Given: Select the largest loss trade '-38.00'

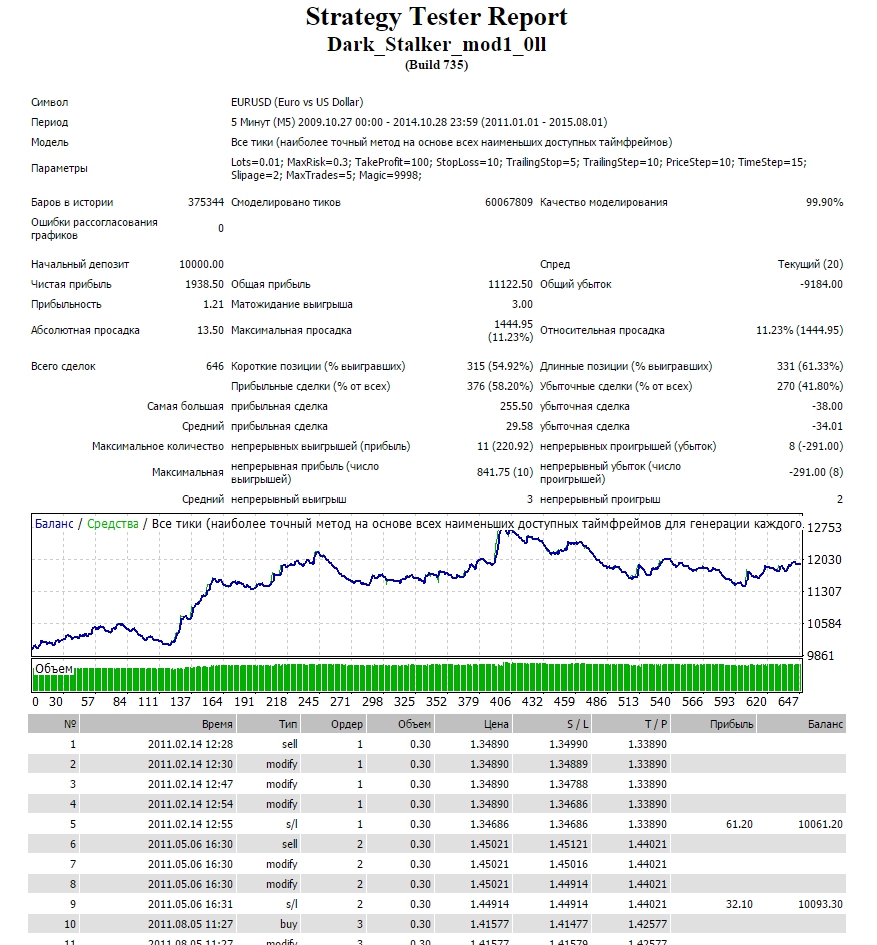Looking at the screenshot, I should [828, 407].
